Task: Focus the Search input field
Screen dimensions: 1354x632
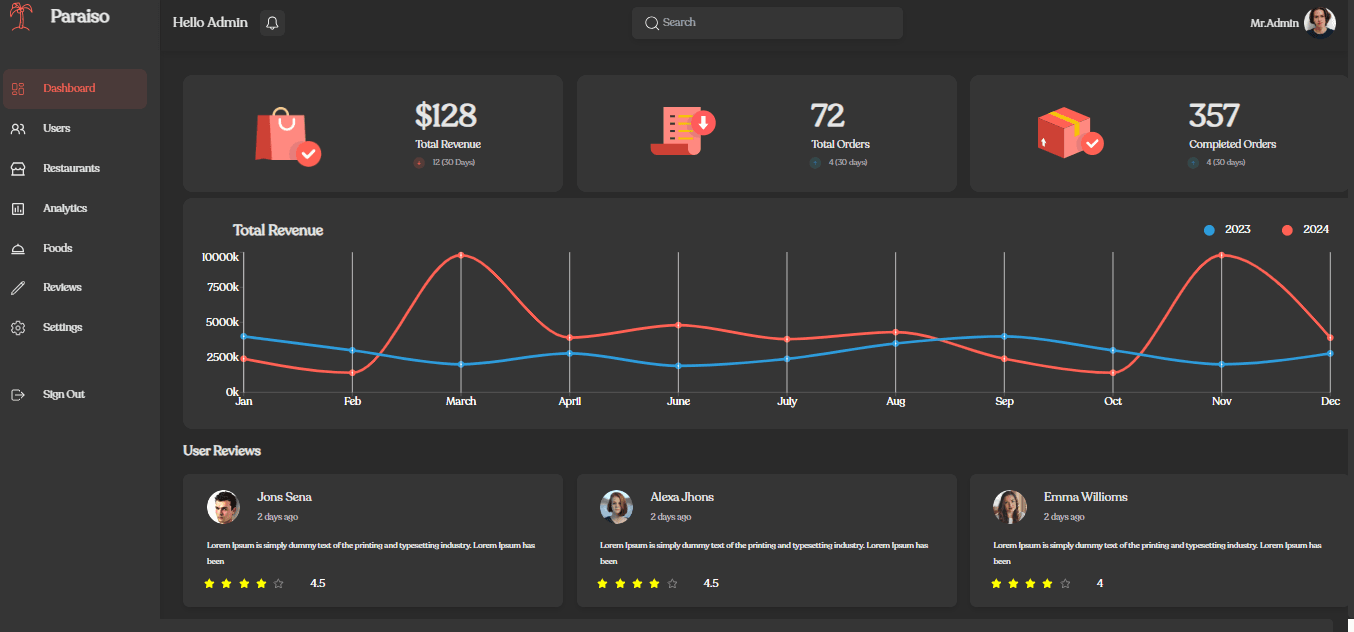Action: [767, 23]
